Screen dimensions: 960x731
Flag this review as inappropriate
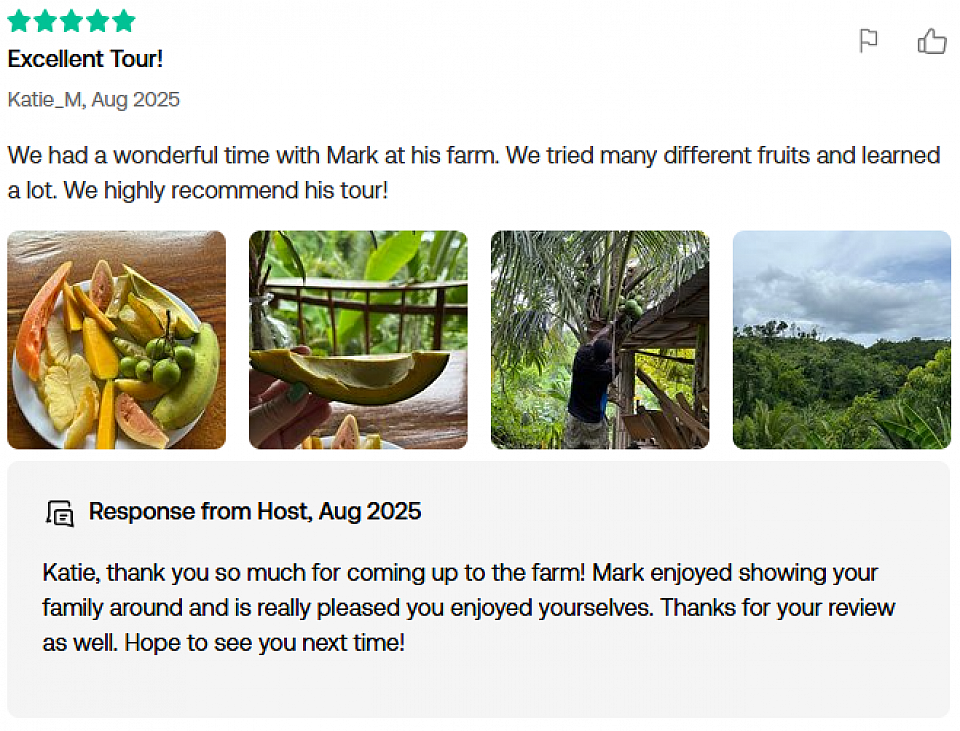[868, 41]
